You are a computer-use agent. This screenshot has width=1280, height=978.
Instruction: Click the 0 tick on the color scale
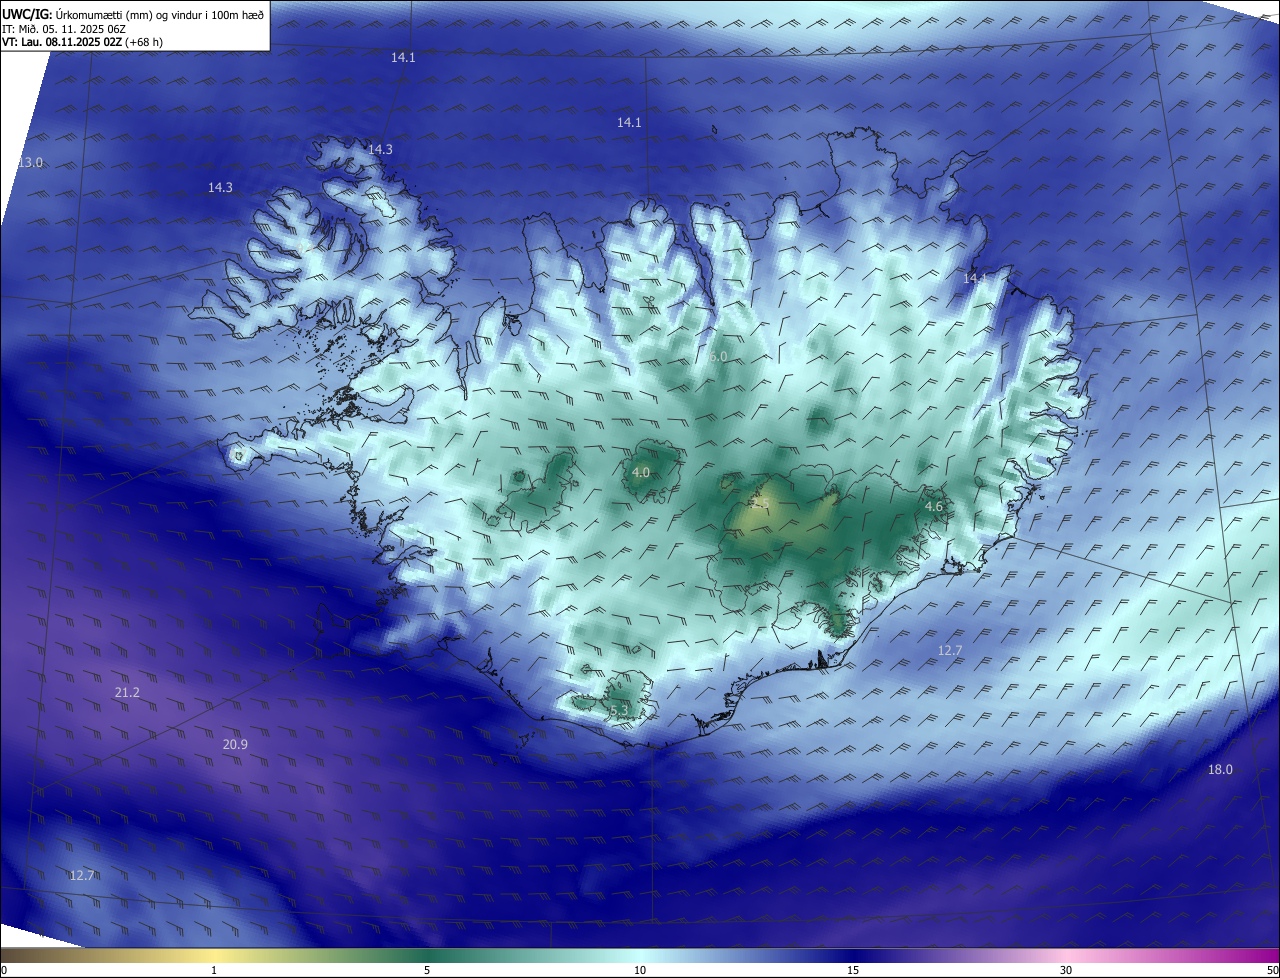(x=4, y=970)
